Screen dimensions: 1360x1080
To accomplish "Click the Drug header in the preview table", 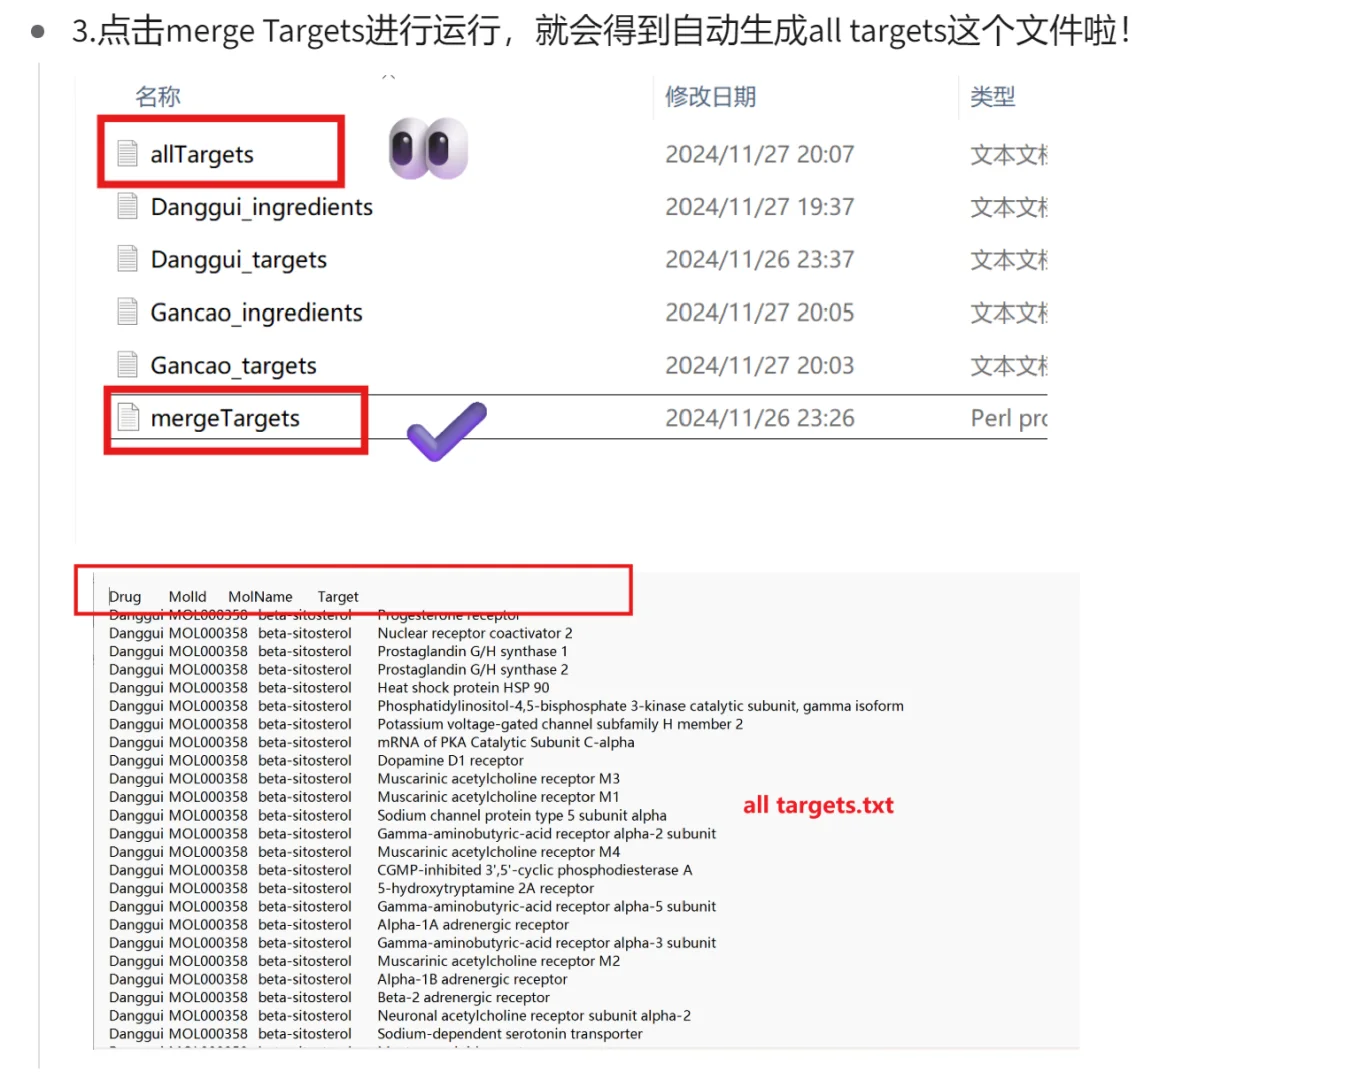I will tap(124, 596).
